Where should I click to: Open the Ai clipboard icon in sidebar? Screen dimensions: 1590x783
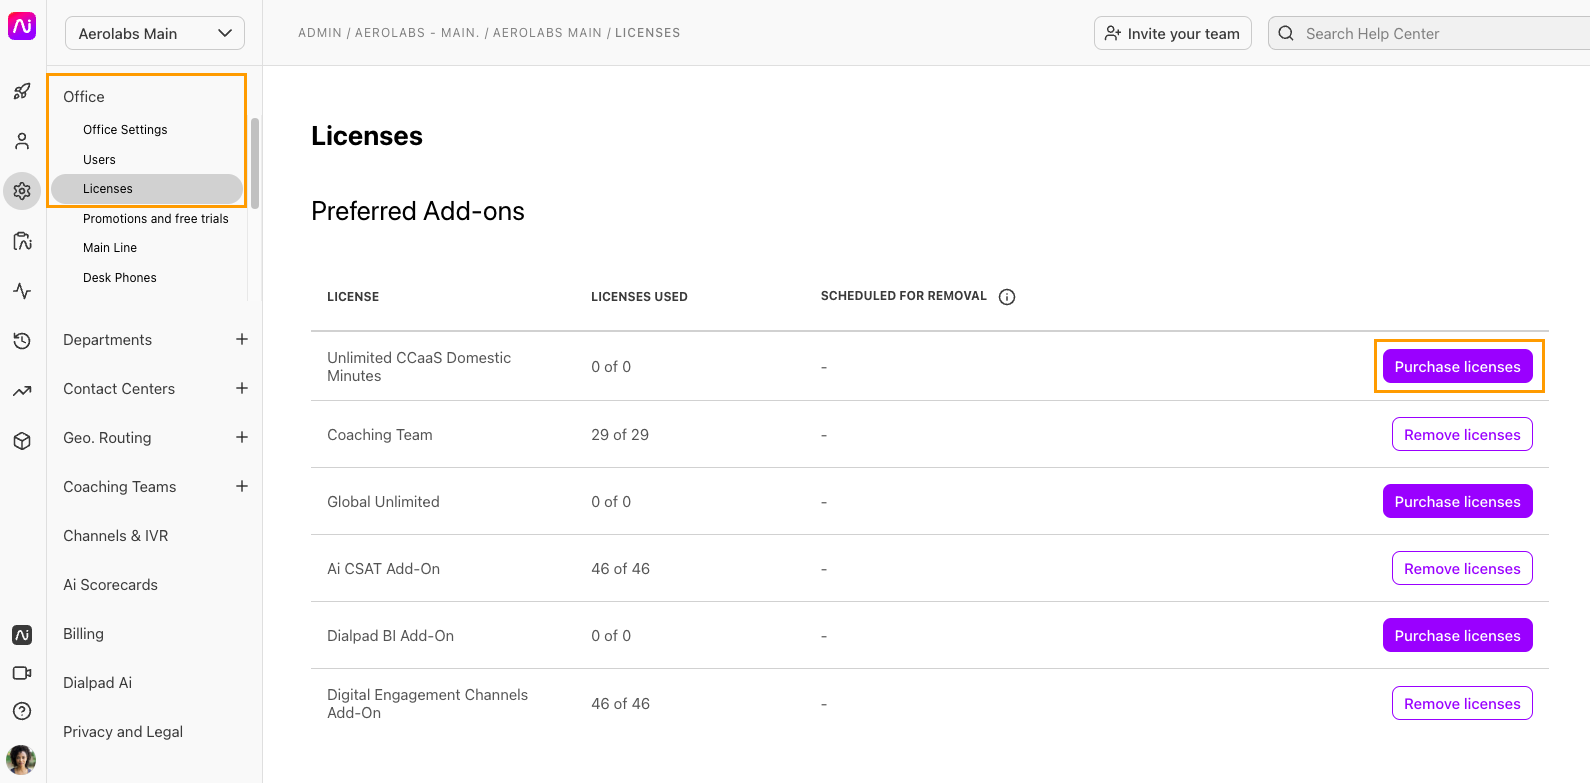22,241
